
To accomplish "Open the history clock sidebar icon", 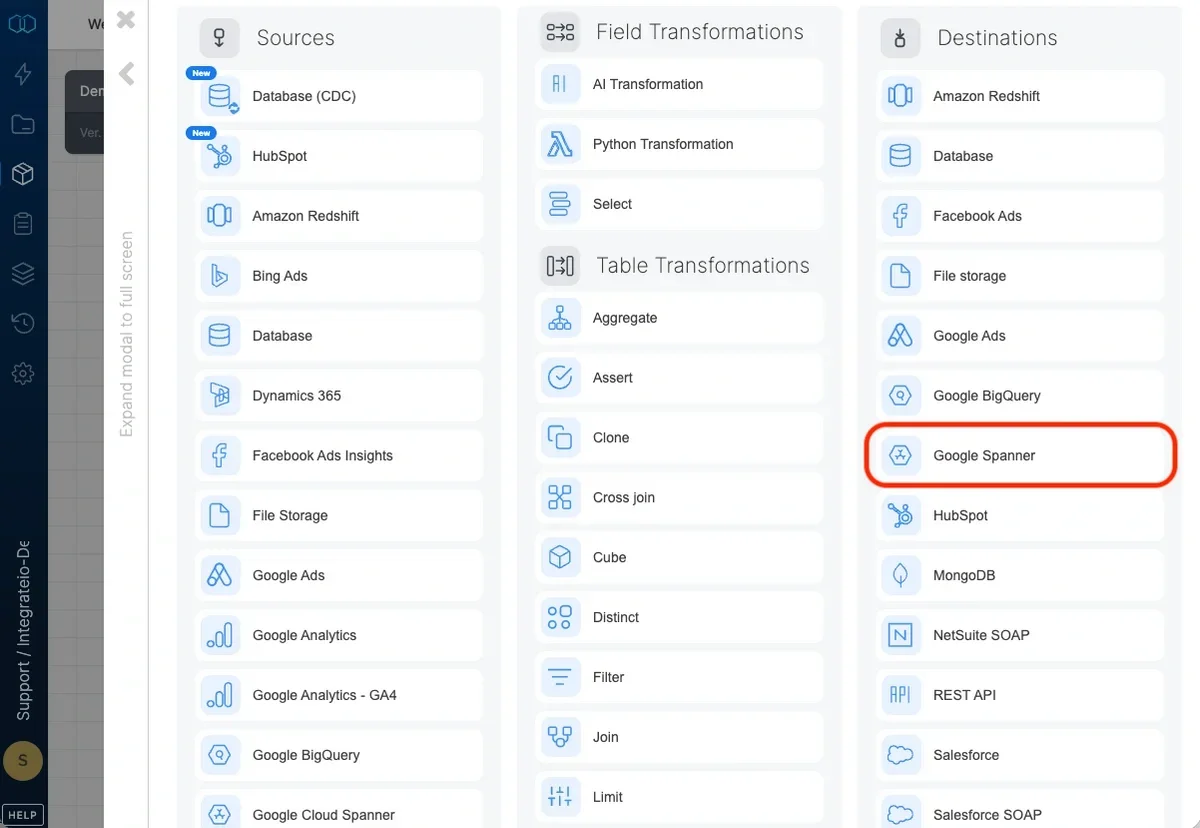I will 23,323.
